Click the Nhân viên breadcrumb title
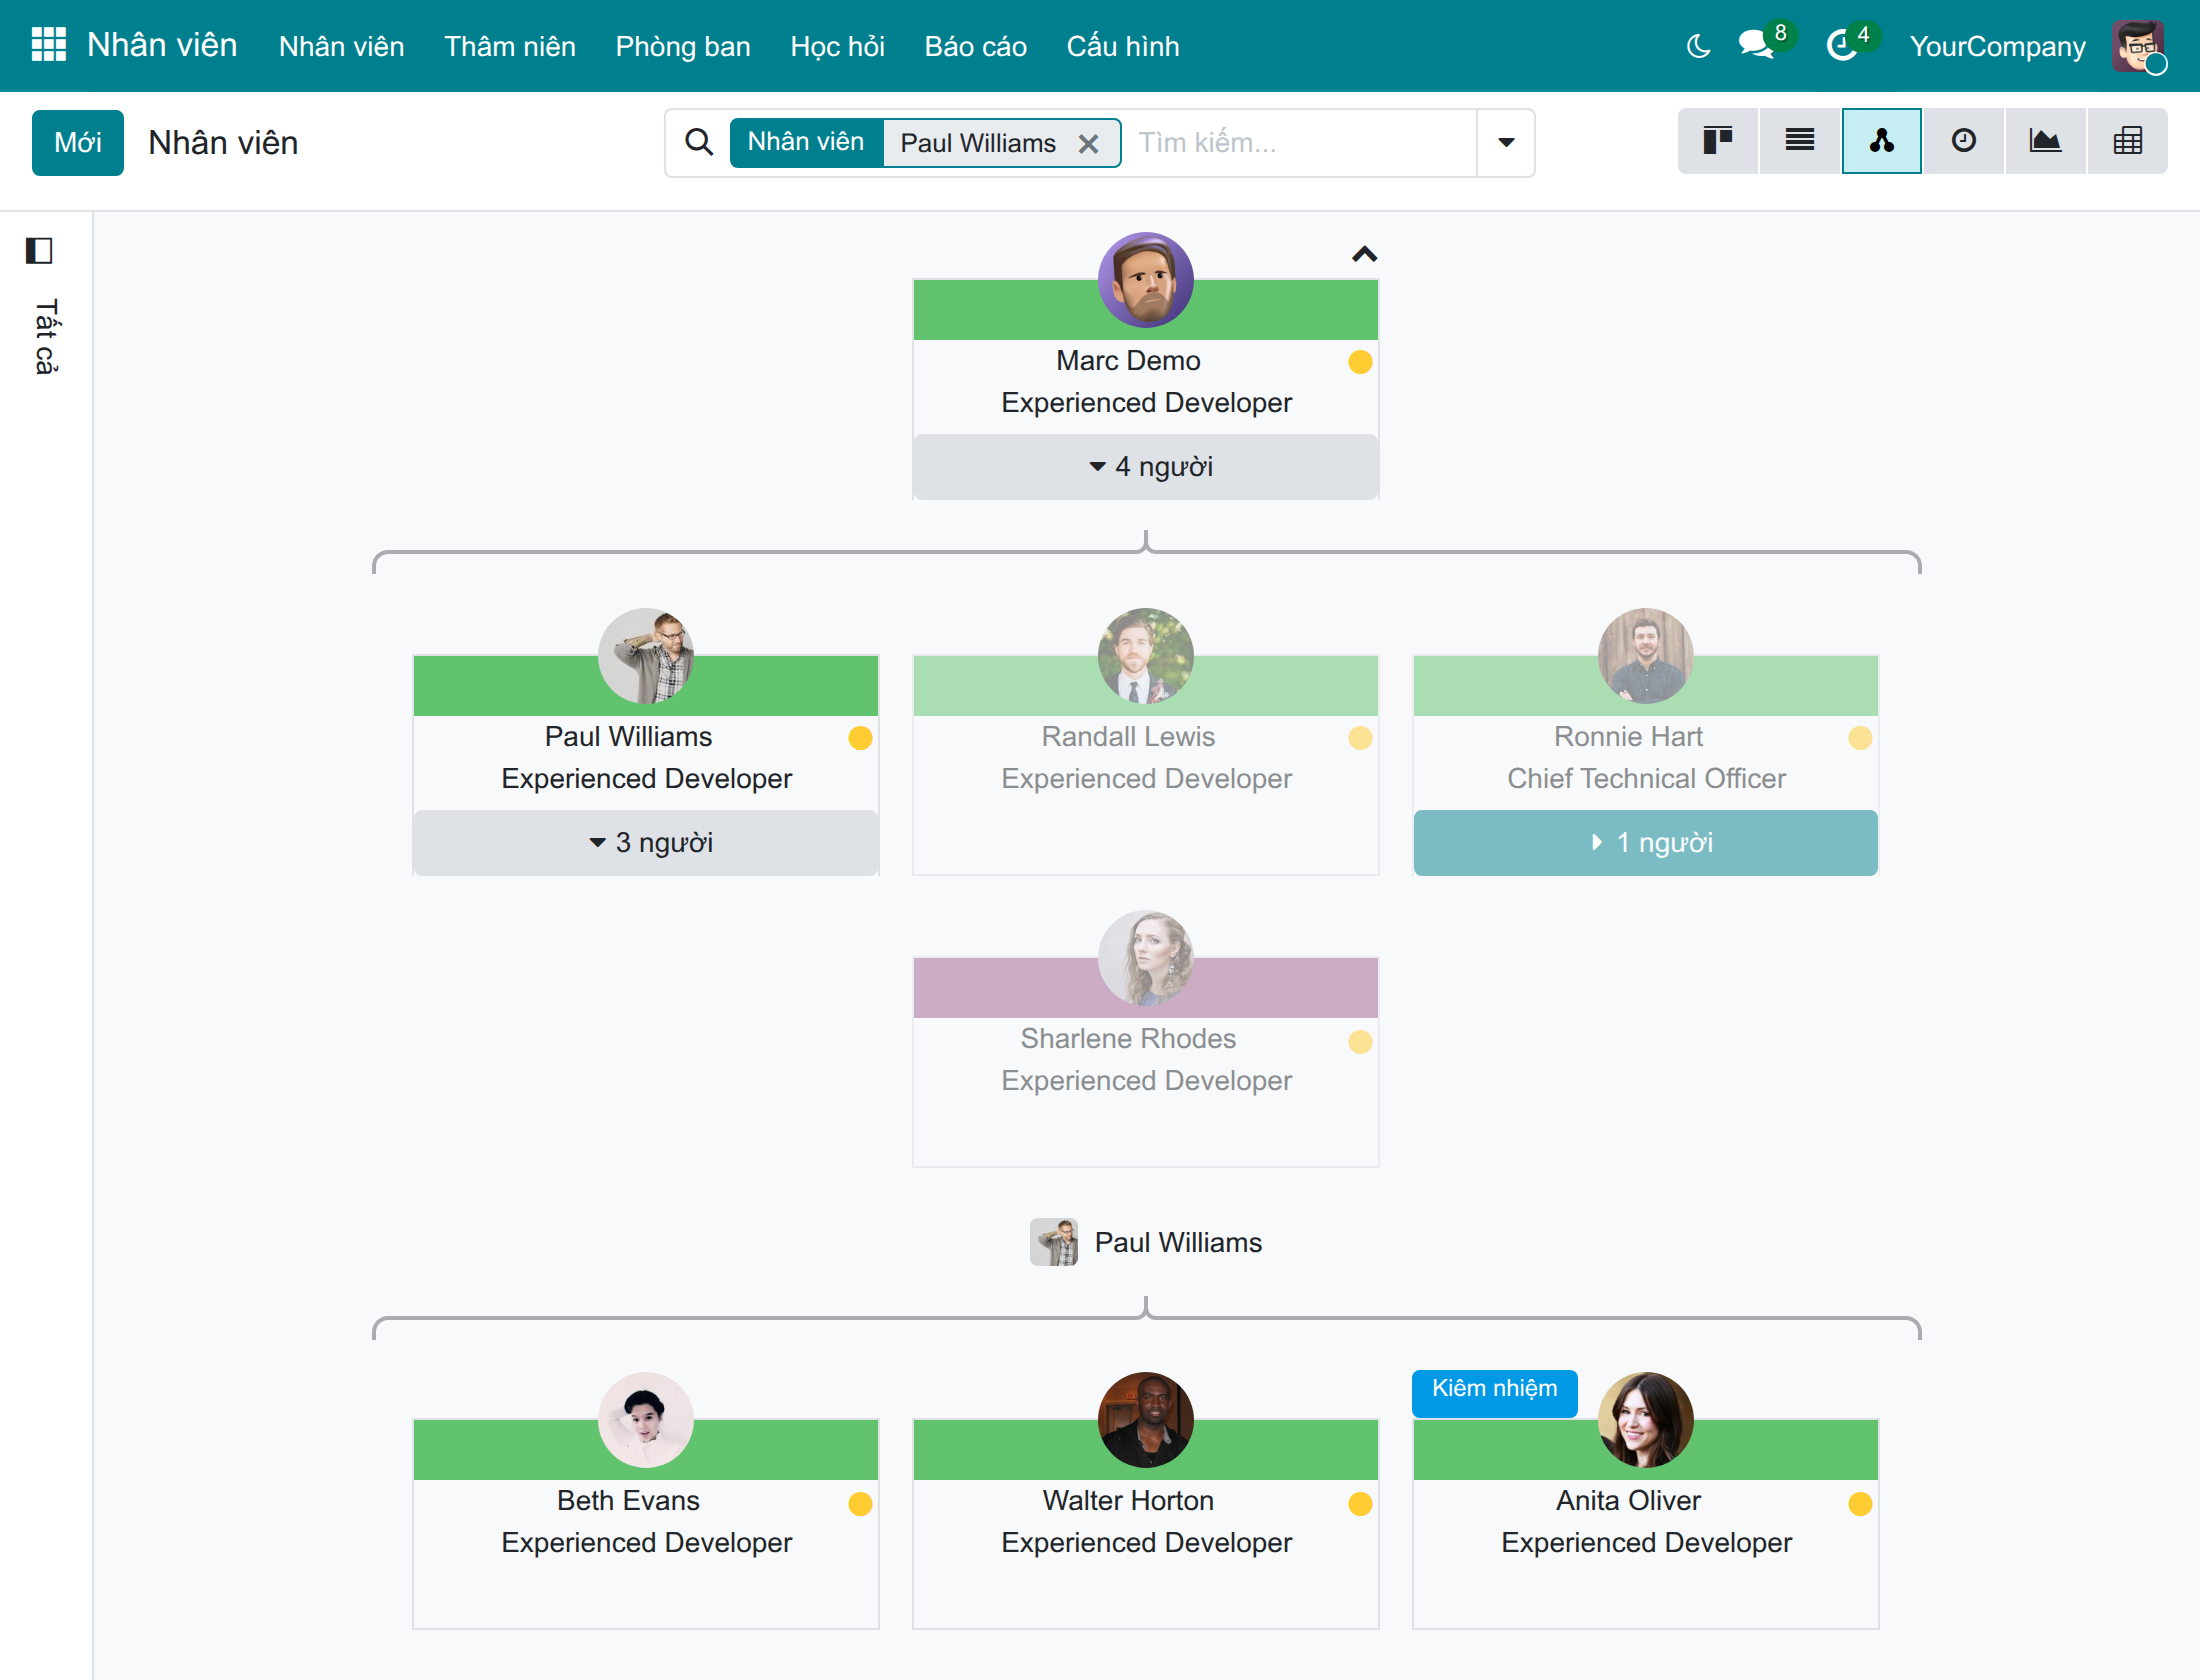This screenshot has width=2200, height=1680. [223, 143]
